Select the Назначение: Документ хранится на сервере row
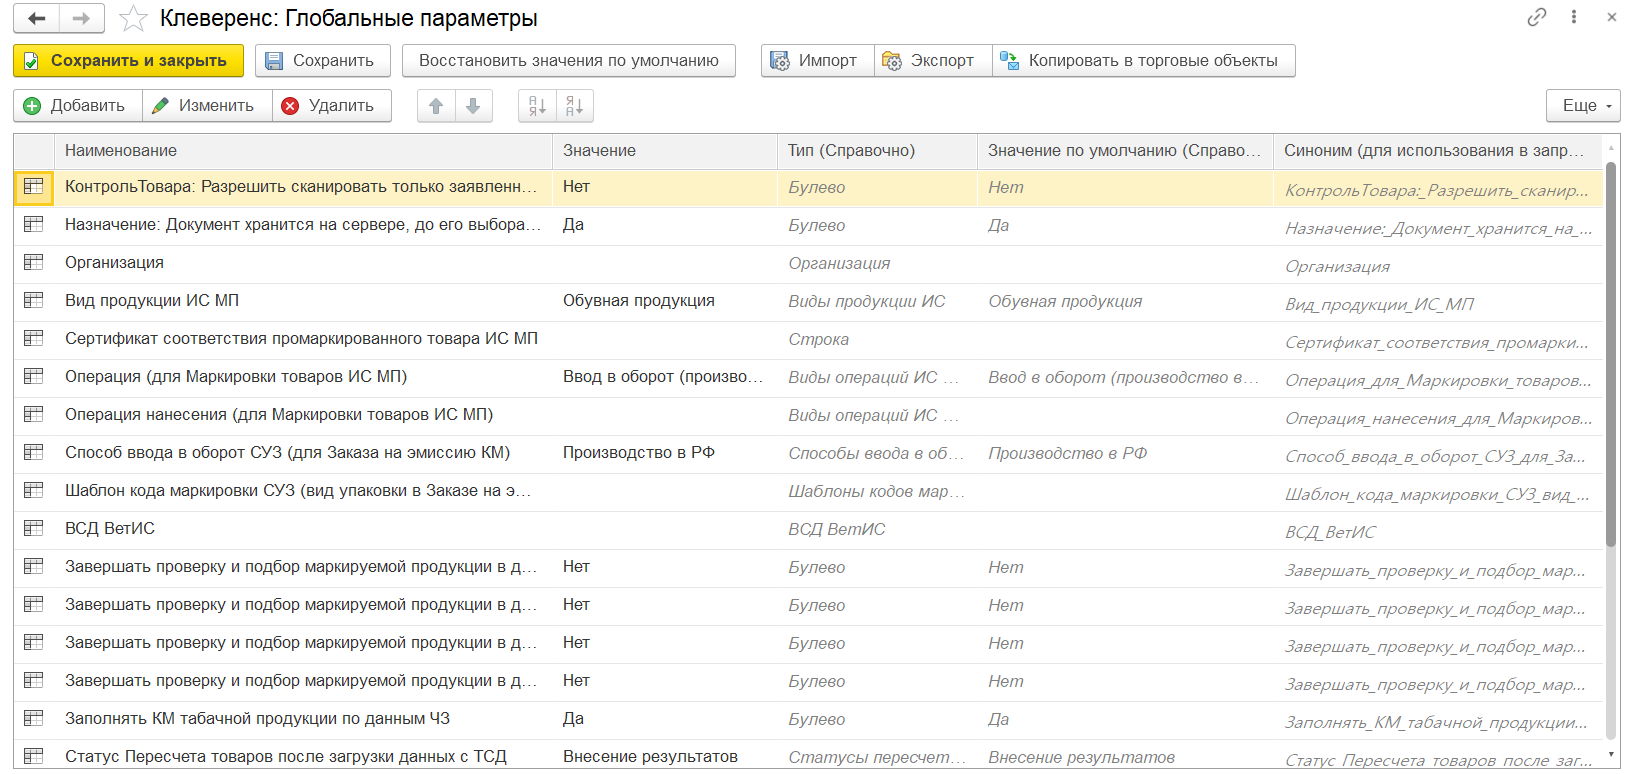Viewport: 1626px width, 774px height. coord(808,225)
